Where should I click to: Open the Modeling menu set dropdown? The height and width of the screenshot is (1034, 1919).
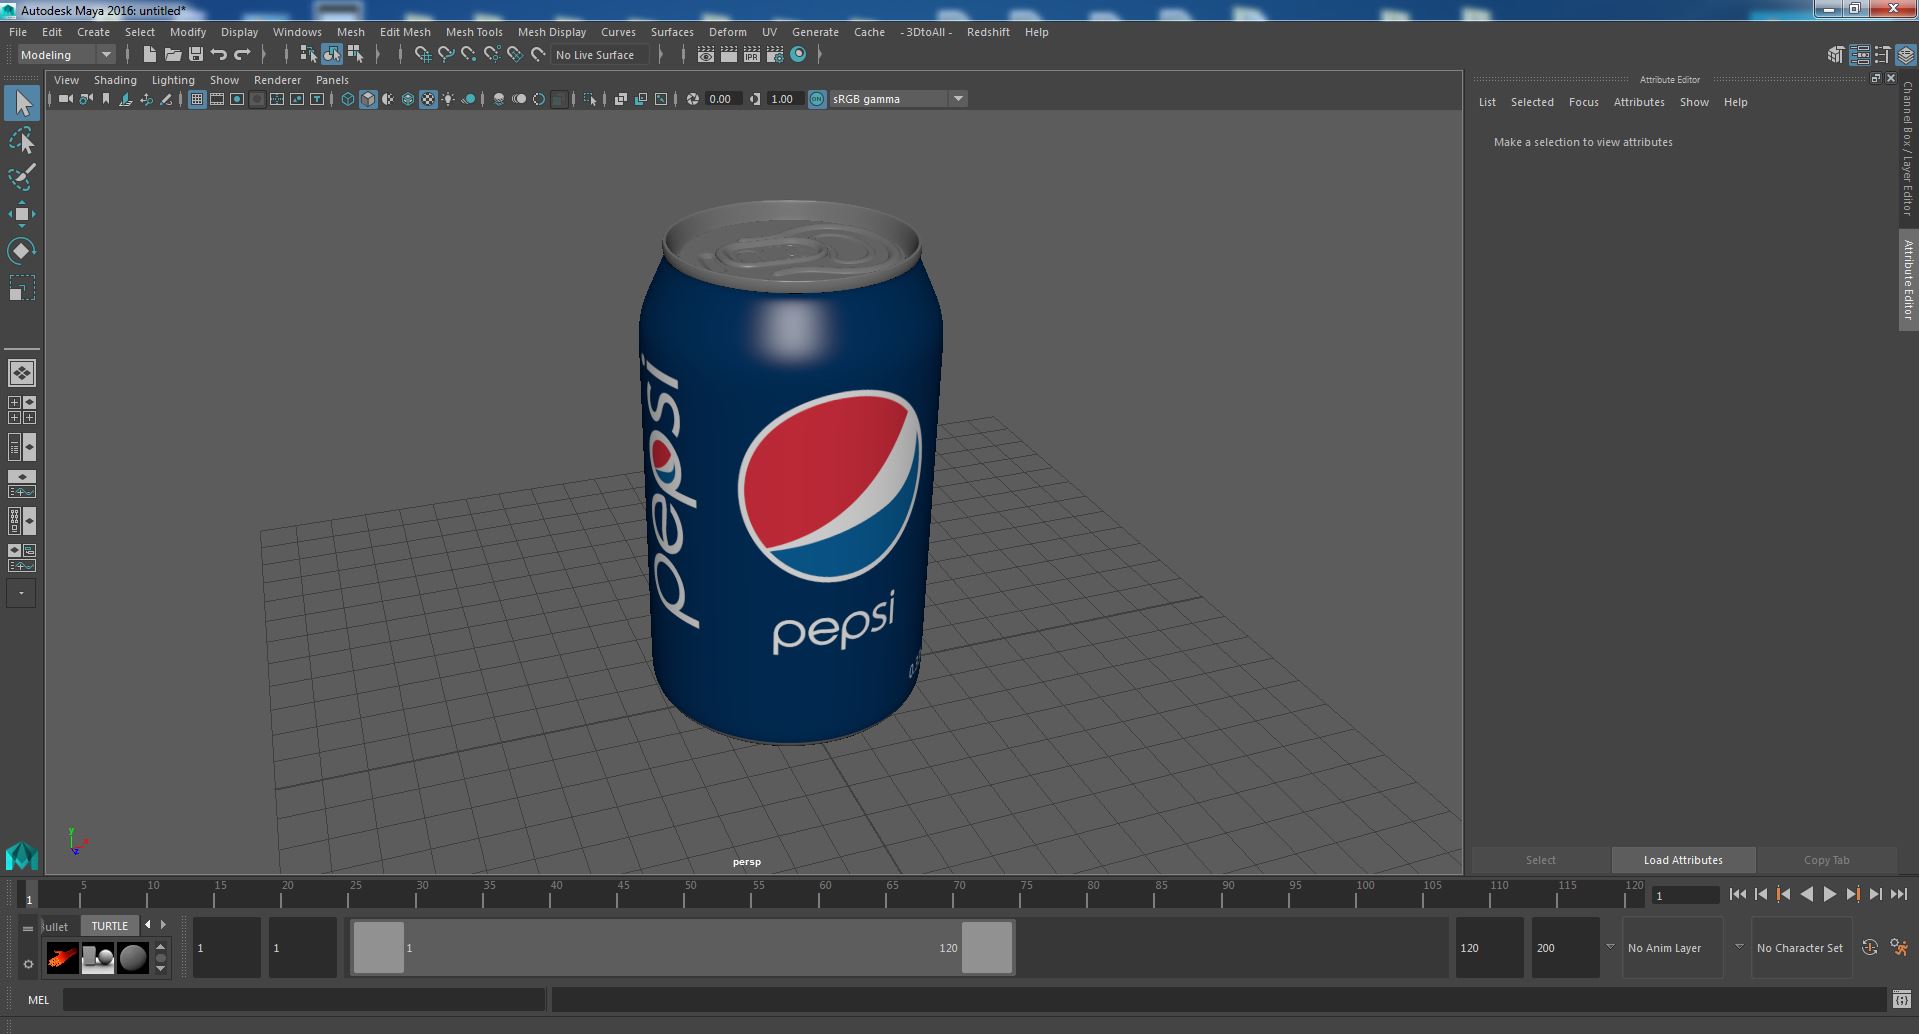coord(67,55)
